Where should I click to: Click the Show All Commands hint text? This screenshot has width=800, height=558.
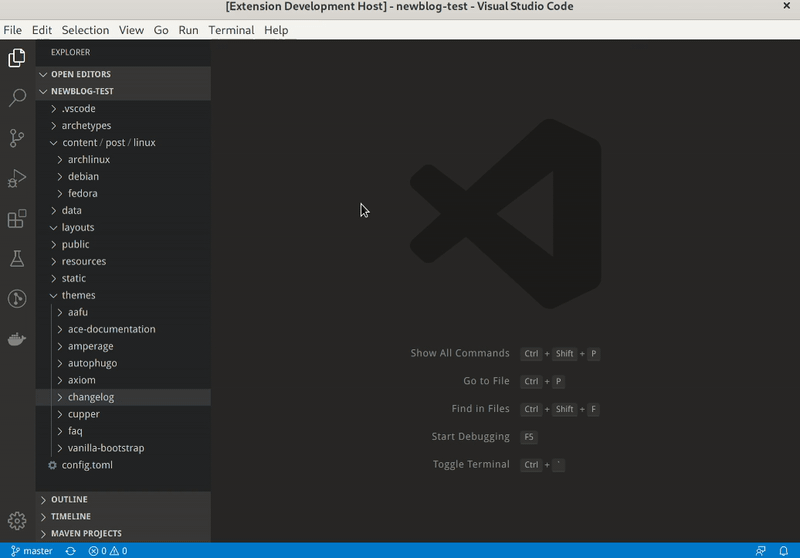pyautogui.click(x=460, y=353)
